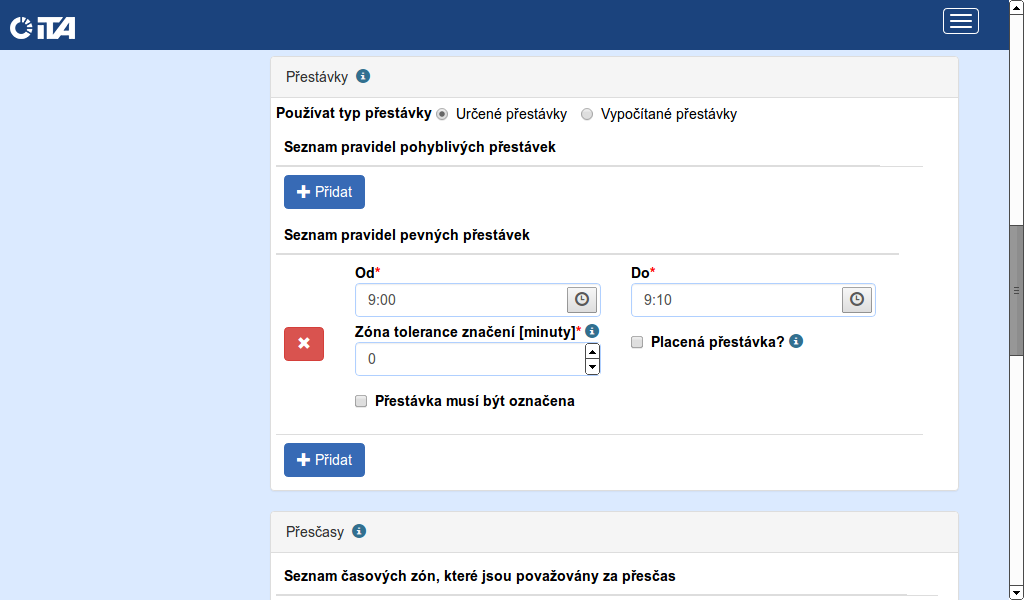
Task: Open time picker clock for Od field
Action: (582, 299)
